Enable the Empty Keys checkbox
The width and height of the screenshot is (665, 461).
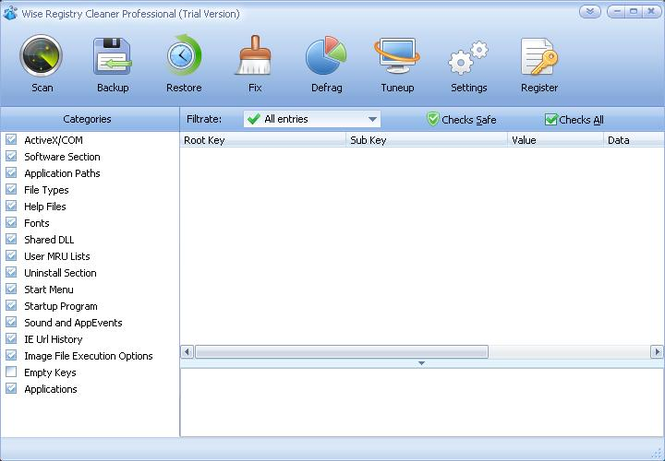point(11,372)
